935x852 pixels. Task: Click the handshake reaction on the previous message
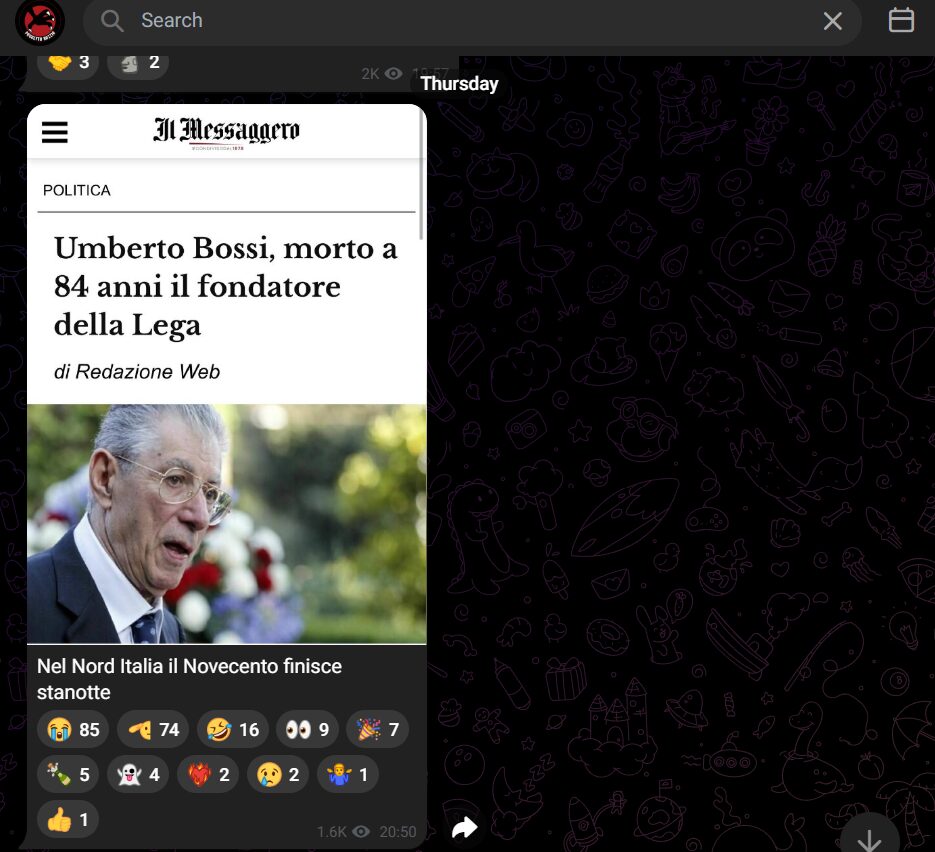[x=68, y=62]
